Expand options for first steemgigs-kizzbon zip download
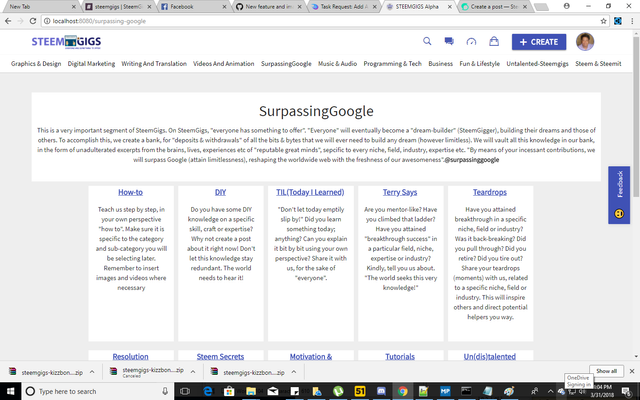This screenshot has width=640, height=400. [x=92, y=372]
